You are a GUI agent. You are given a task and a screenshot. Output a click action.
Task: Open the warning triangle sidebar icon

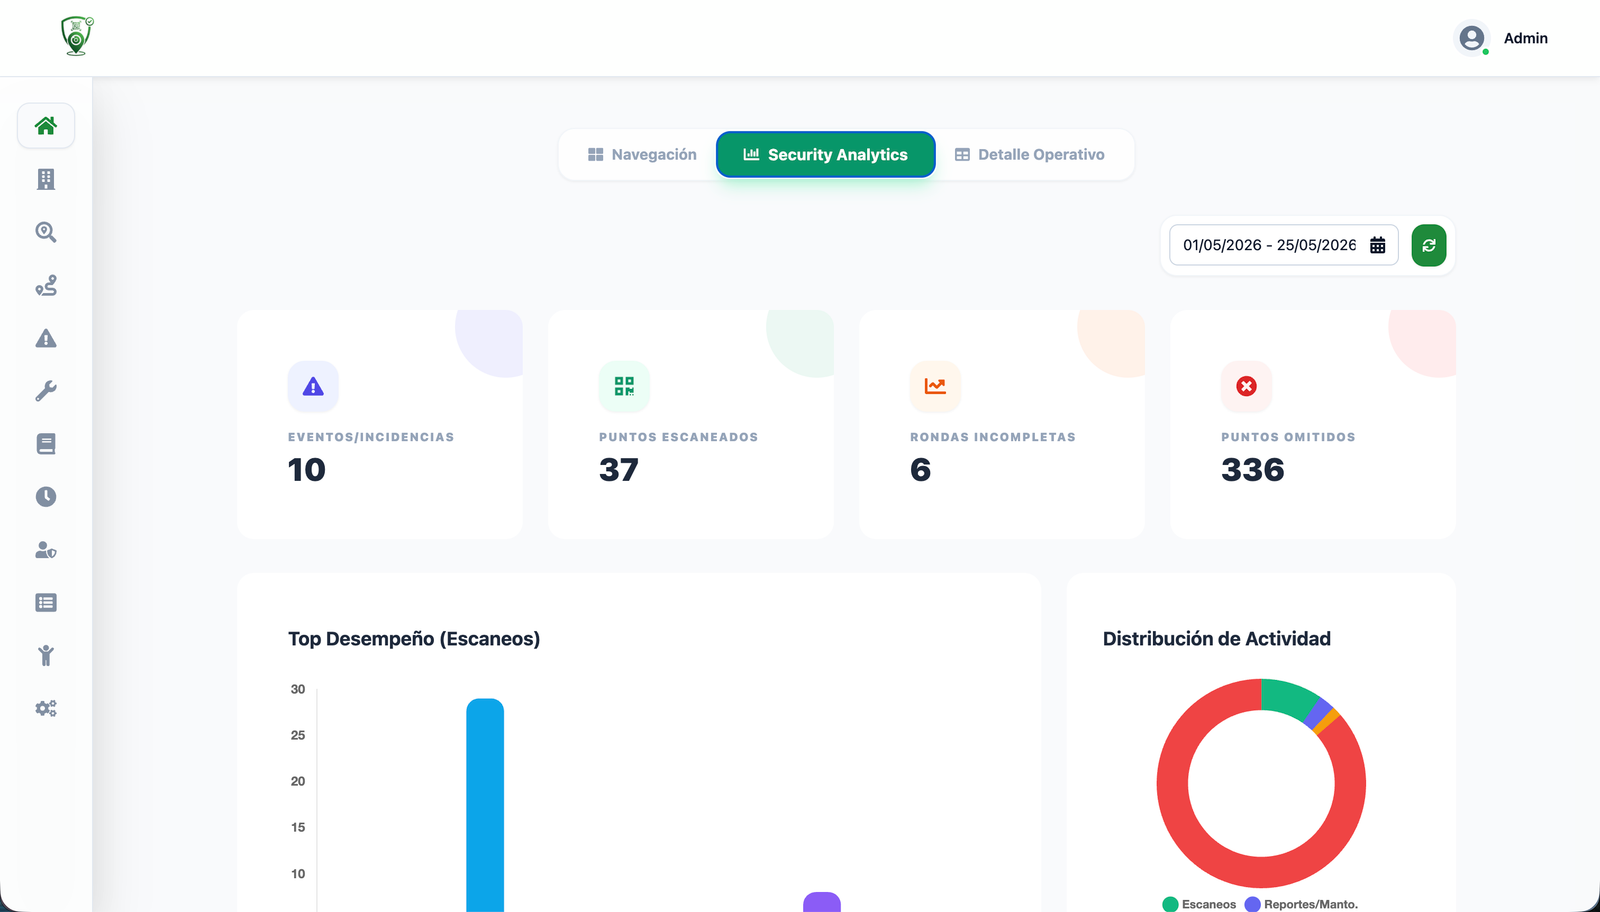point(46,338)
